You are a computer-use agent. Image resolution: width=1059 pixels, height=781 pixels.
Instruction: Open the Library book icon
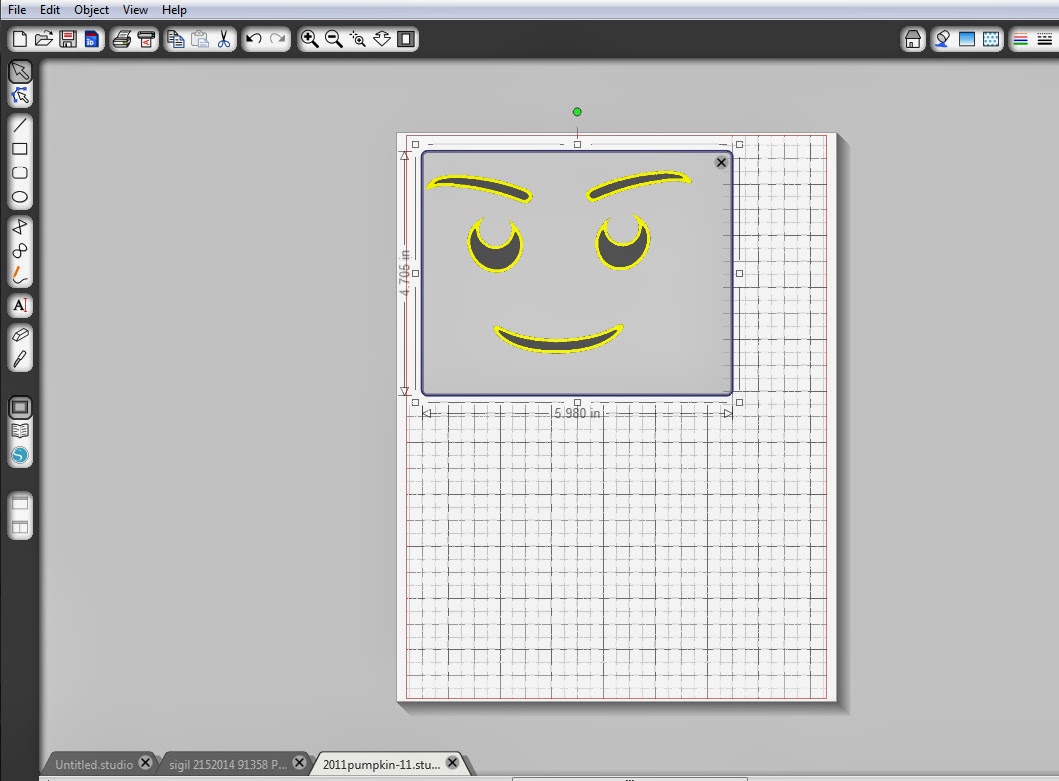pyautogui.click(x=20, y=431)
